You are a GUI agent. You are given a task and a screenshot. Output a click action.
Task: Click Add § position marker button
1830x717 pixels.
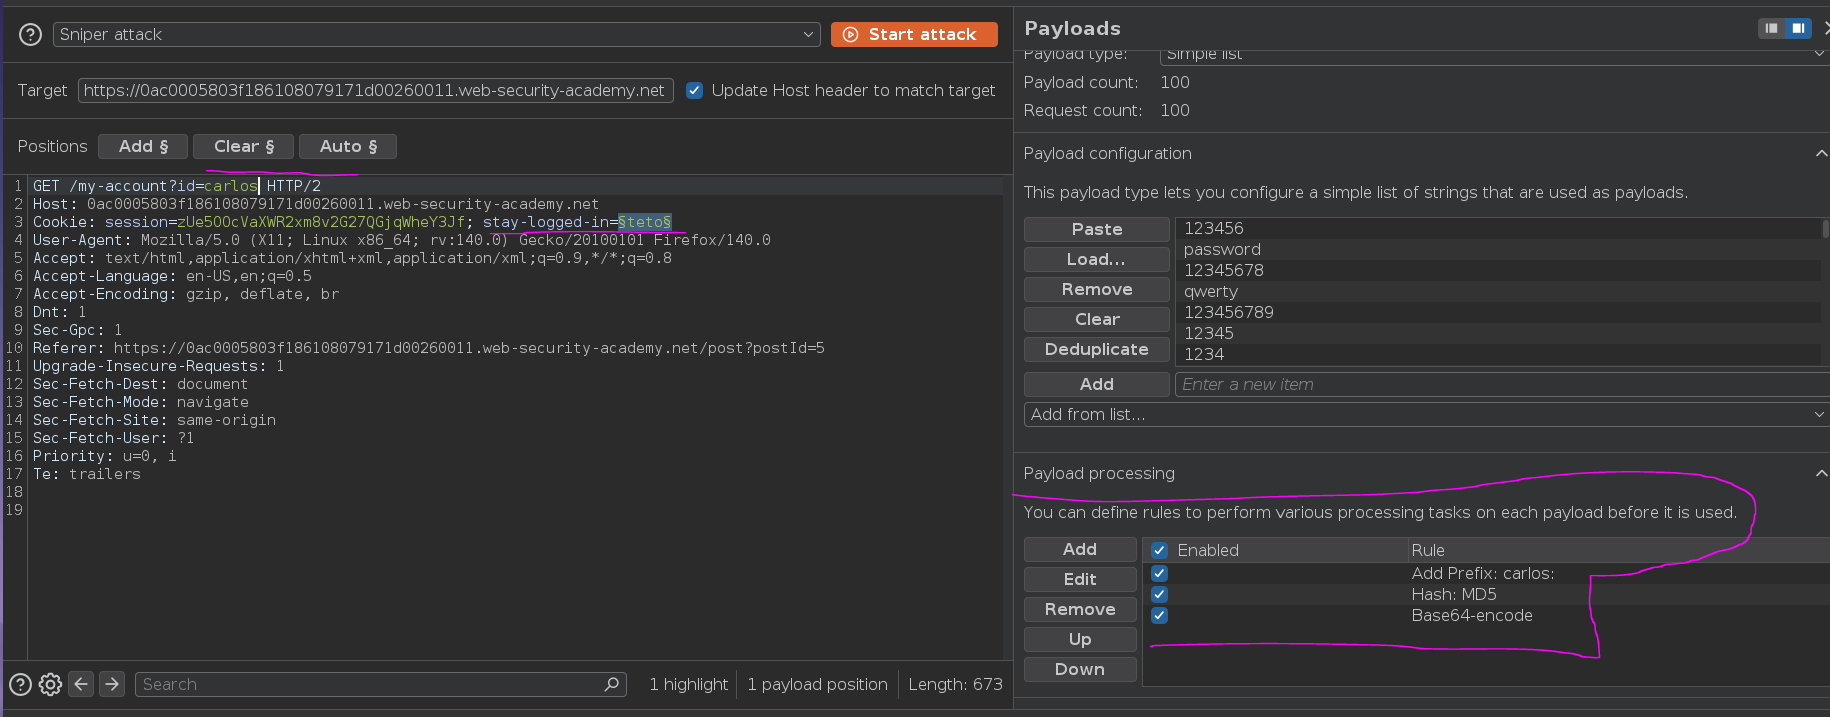tap(143, 146)
